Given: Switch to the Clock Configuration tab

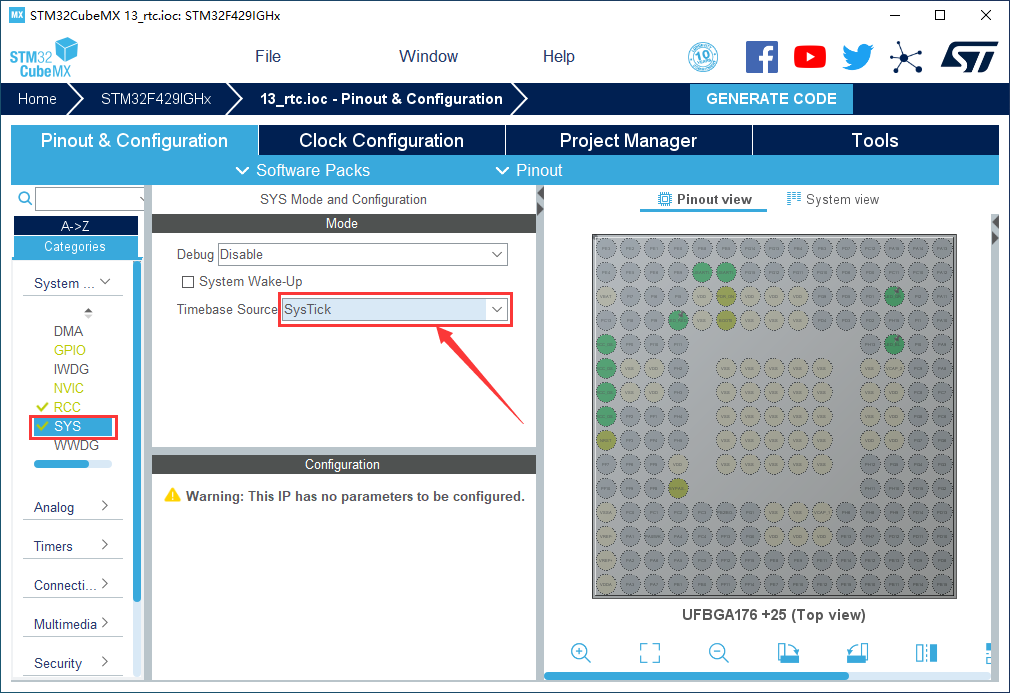Looking at the screenshot, I should click(x=381, y=141).
